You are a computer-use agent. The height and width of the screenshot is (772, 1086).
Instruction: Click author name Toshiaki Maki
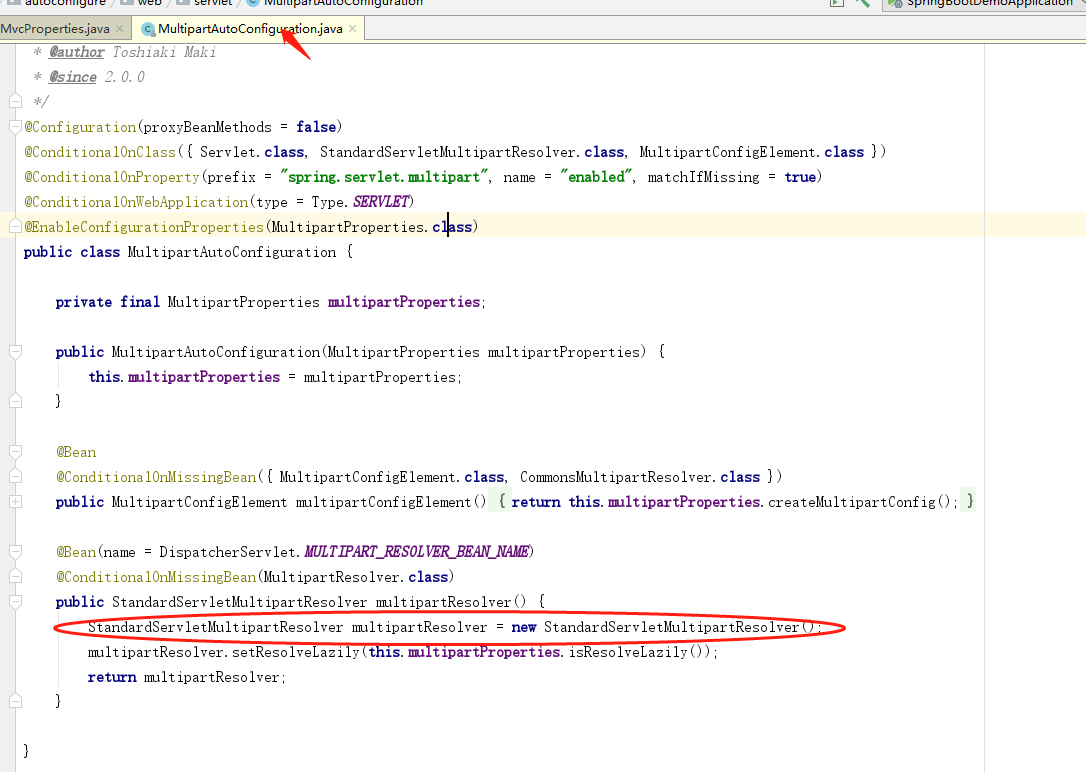(x=164, y=52)
